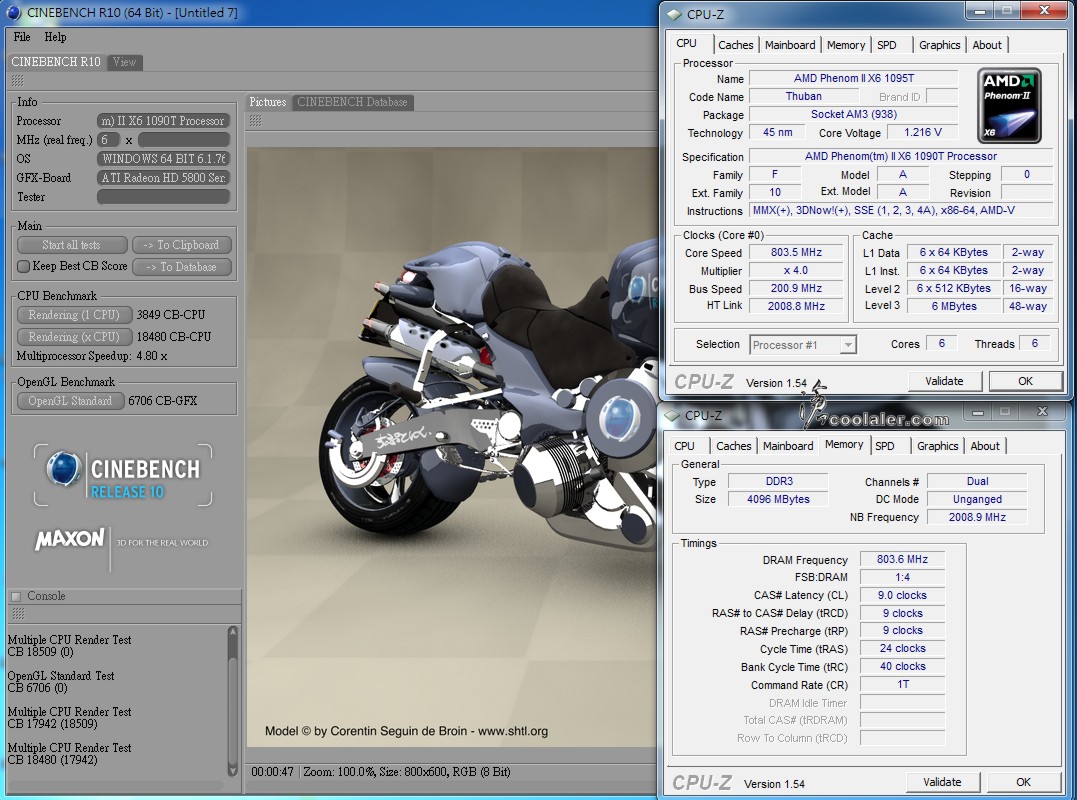Click grip handle below the Pictures tab
This screenshot has height=800, width=1077.
pyautogui.click(x=256, y=121)
